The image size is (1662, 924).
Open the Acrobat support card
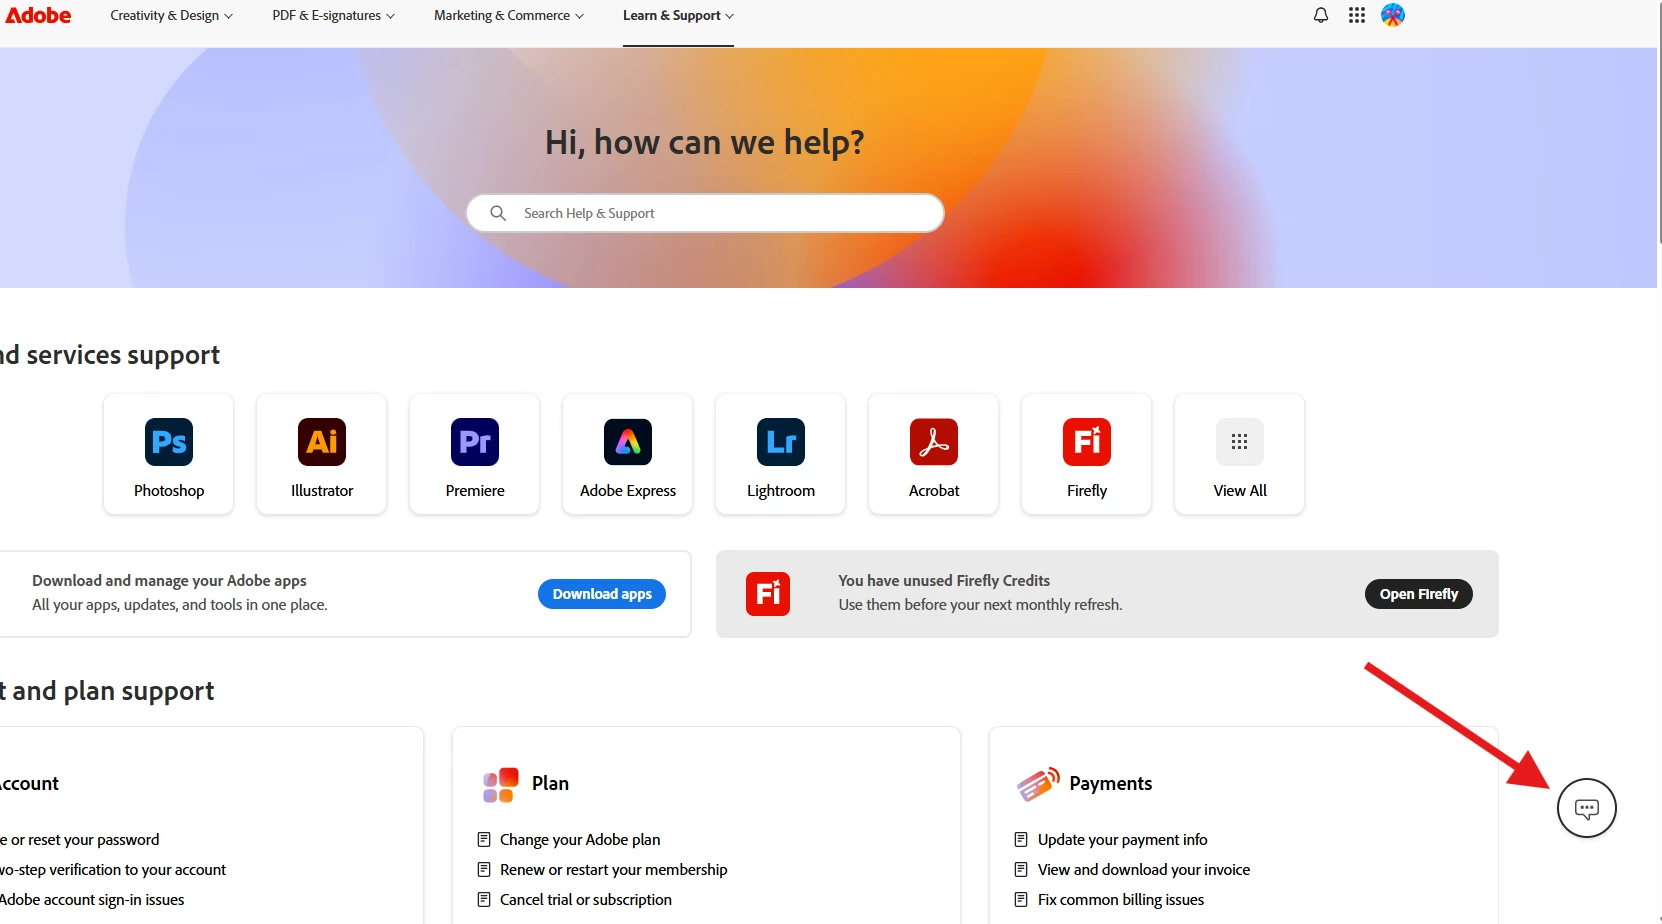[934, 454]
